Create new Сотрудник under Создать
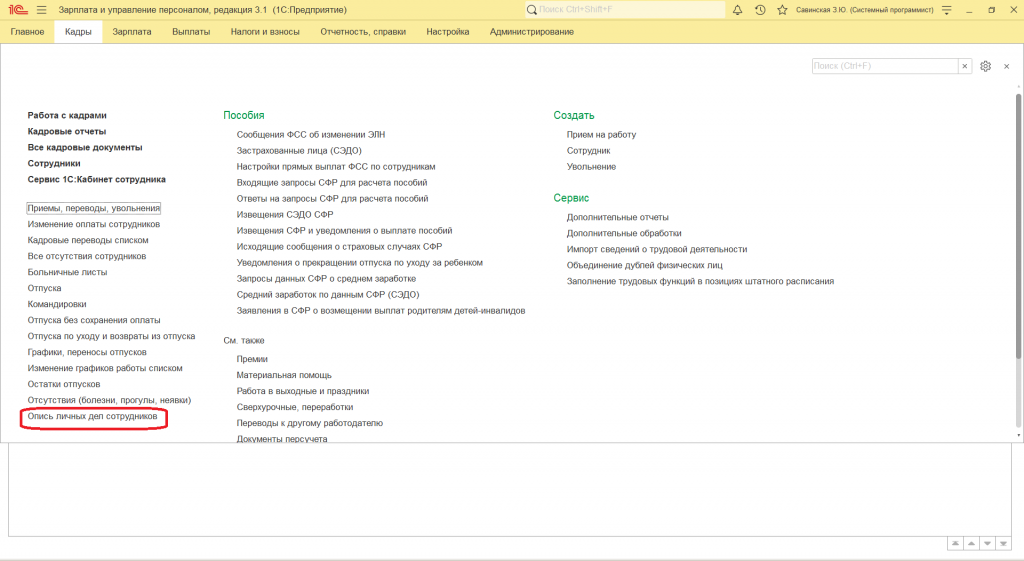Viewport: 1024px width, 561px height. pyautogui.click(x=588, y=150)
